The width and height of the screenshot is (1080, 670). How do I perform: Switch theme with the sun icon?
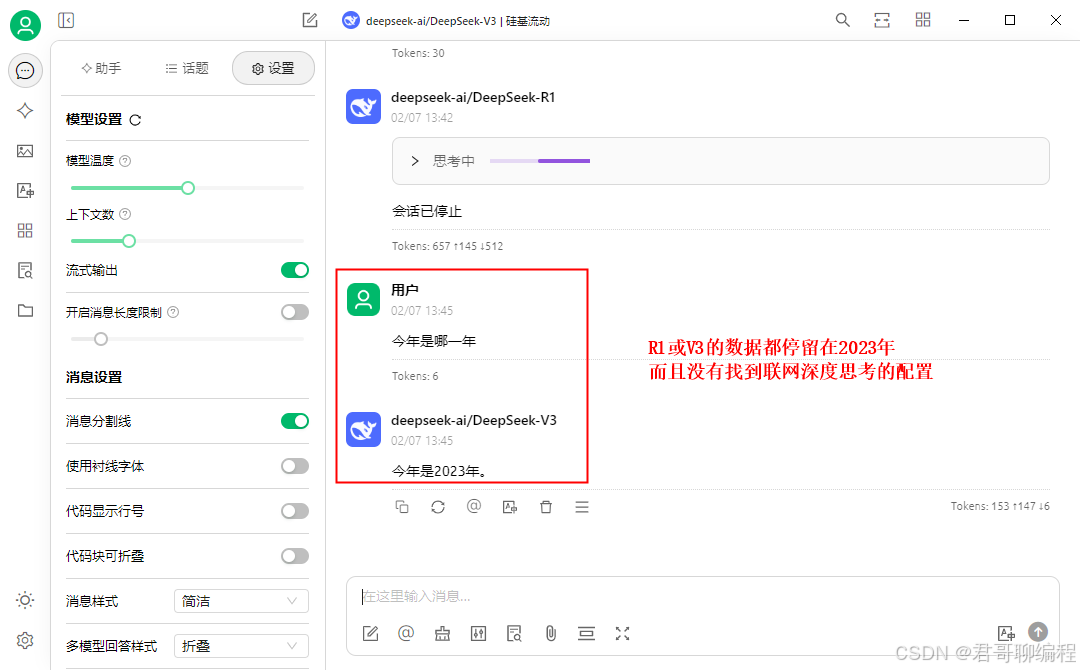pos(25,600)
